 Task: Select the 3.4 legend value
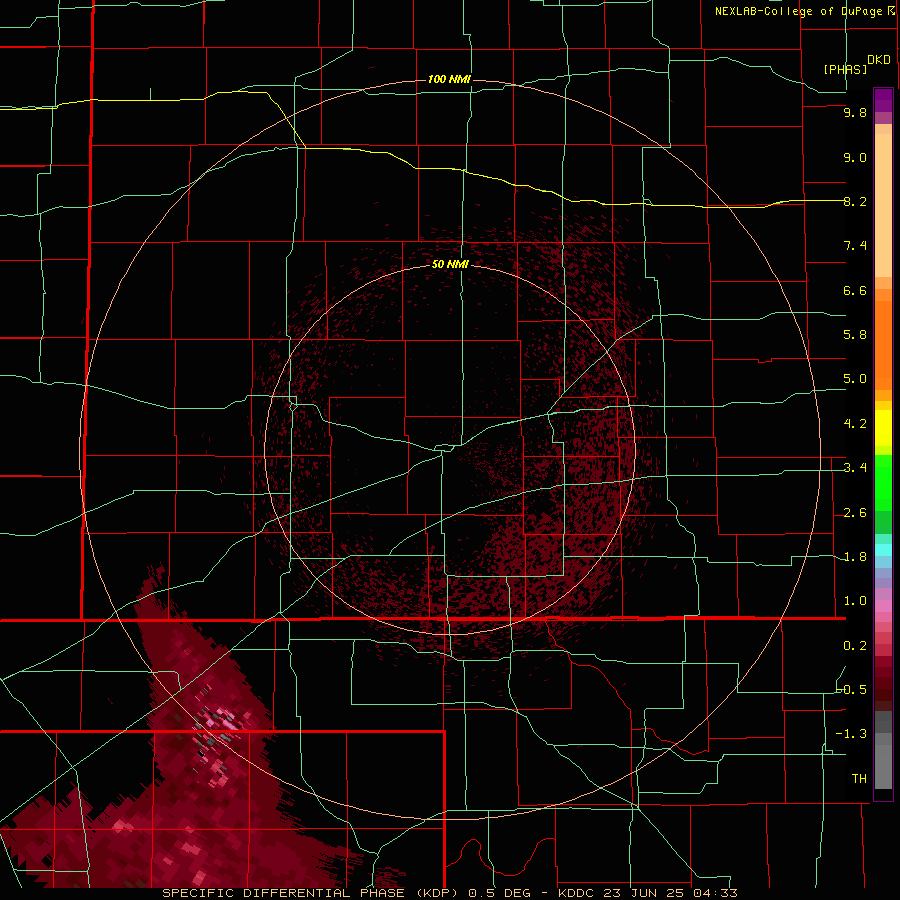pyautogui.click(x=855, y=468)
